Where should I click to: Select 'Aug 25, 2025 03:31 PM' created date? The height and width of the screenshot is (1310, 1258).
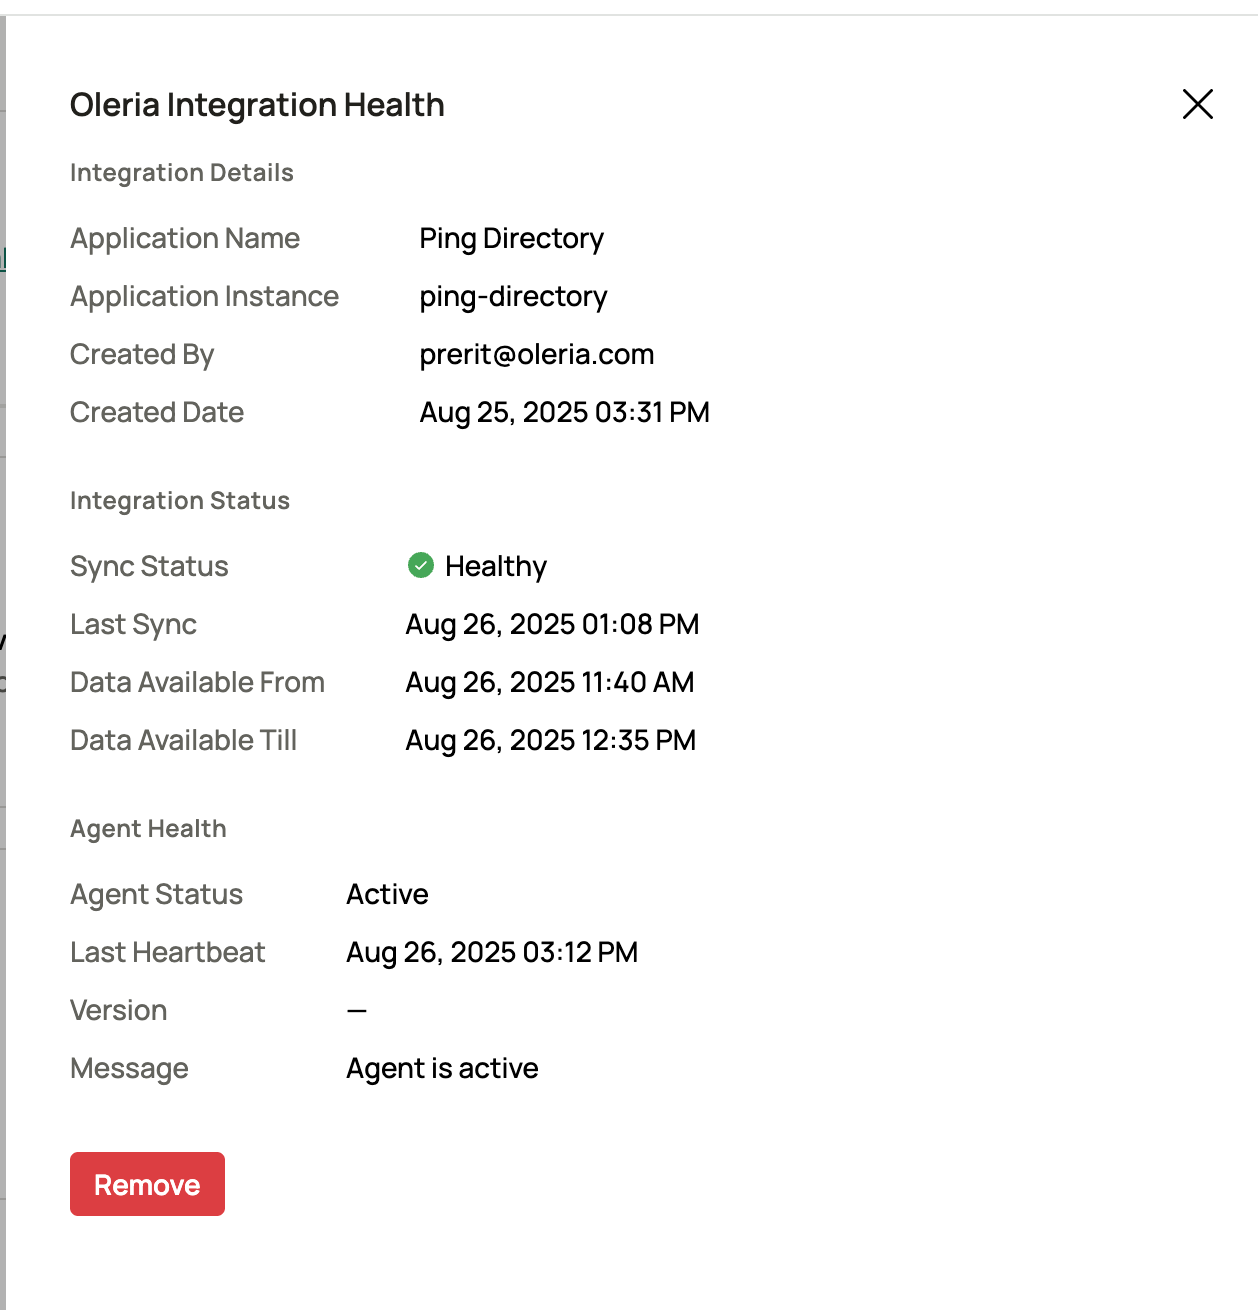pos(564,412)
